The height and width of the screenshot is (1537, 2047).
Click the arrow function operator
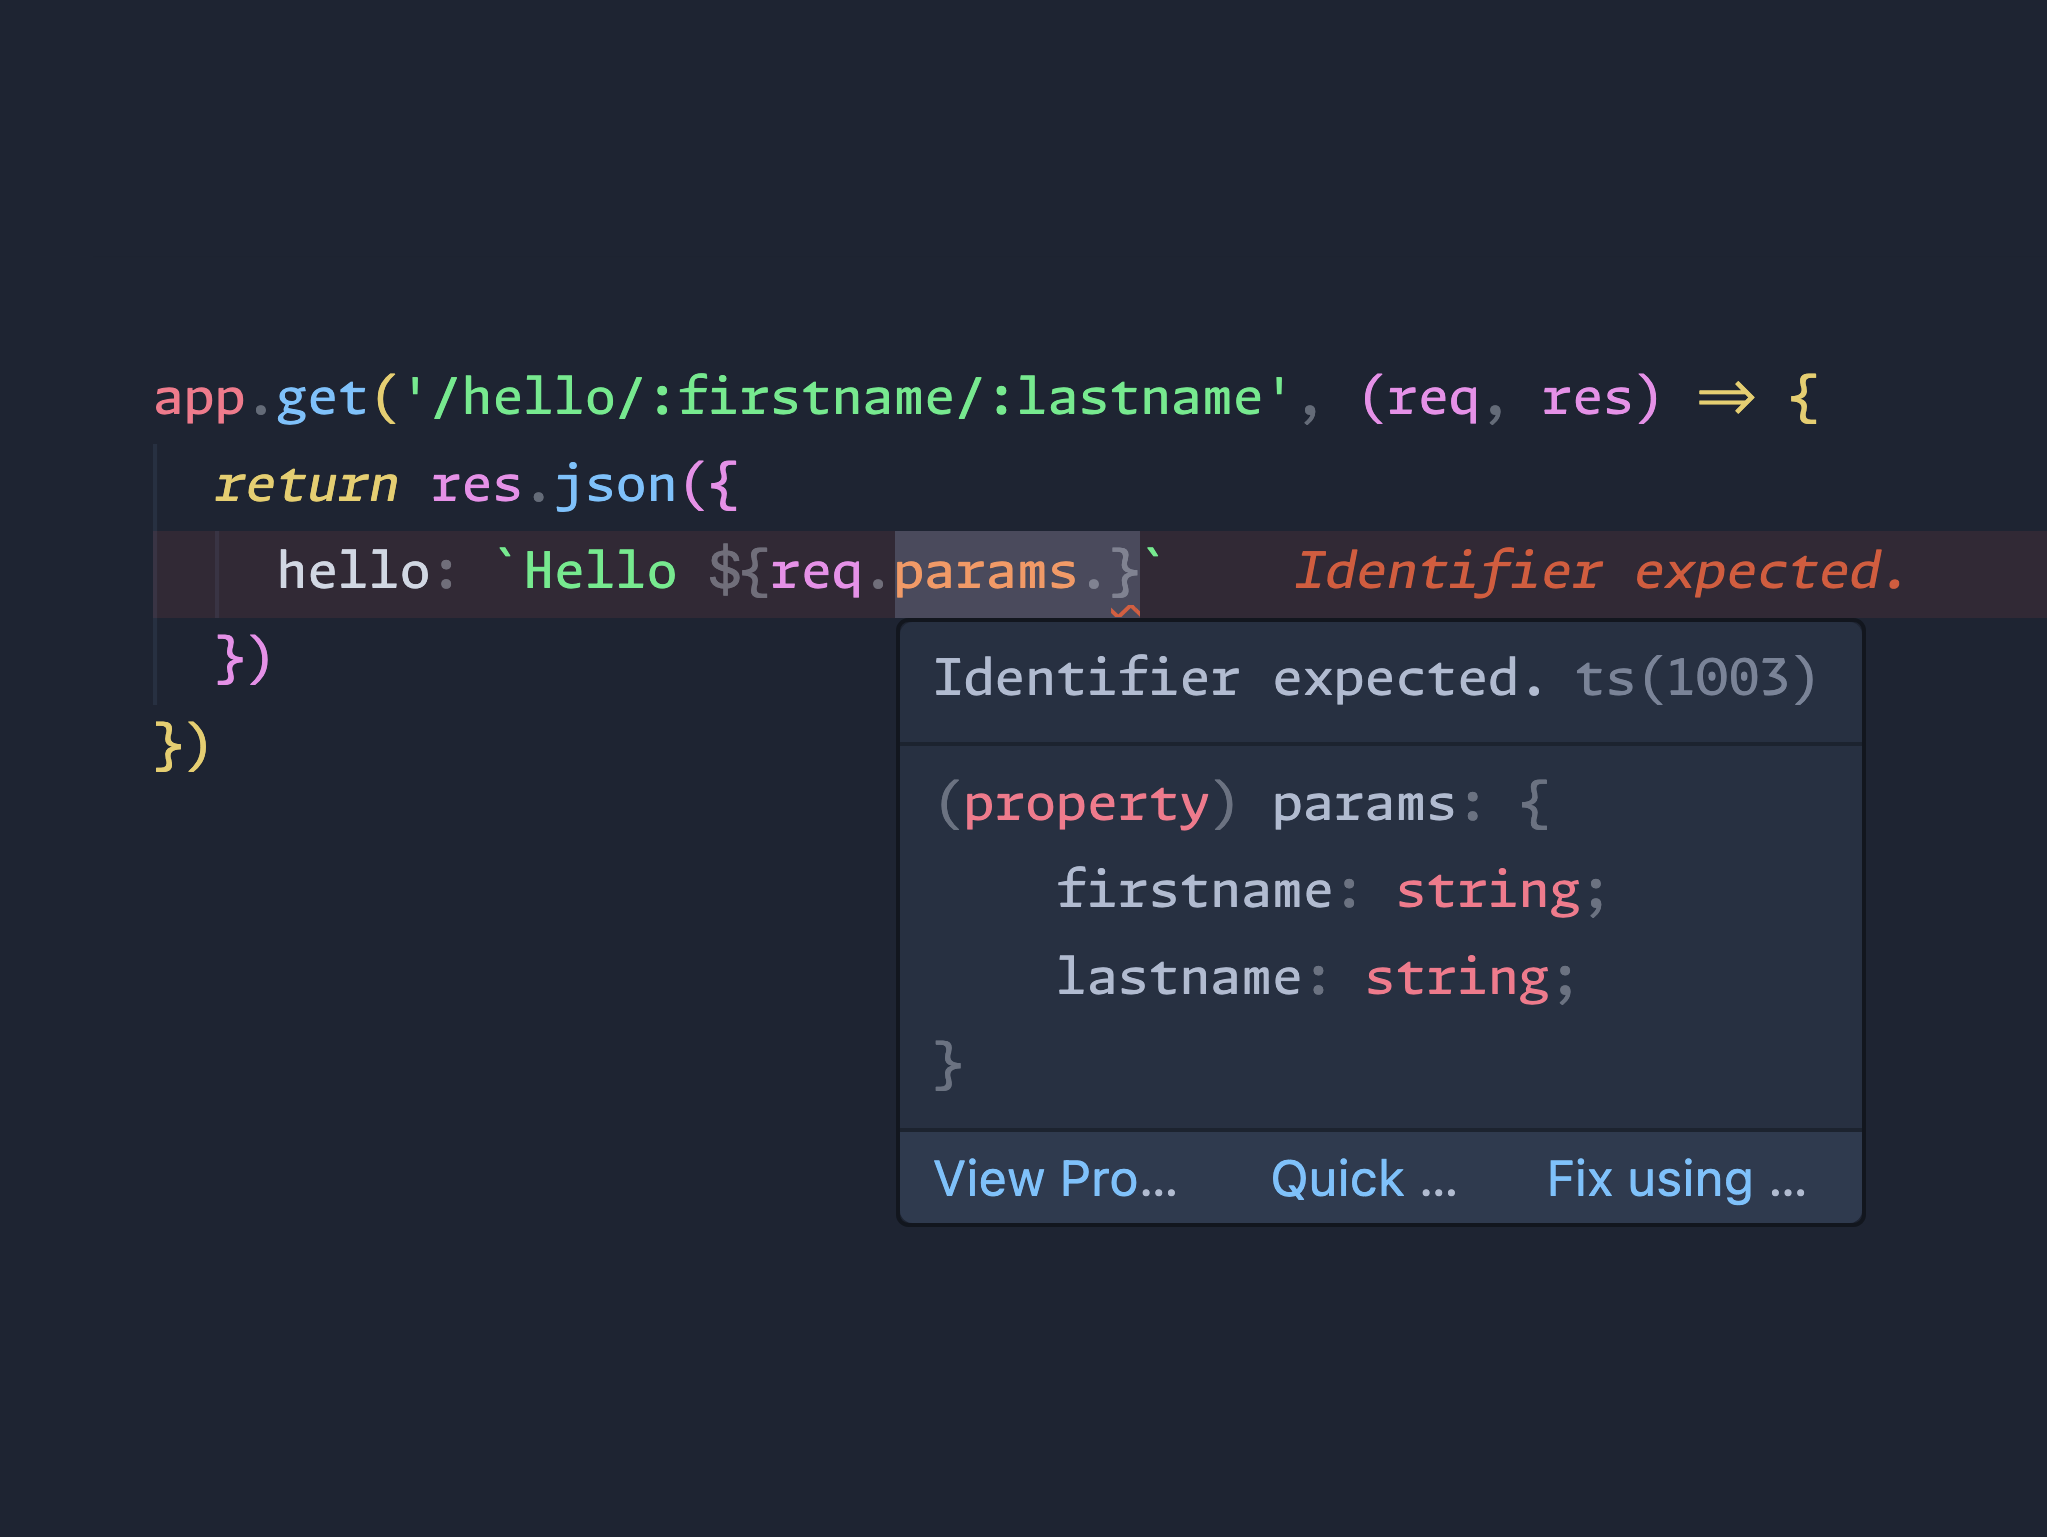click(x=1726, y=398)
